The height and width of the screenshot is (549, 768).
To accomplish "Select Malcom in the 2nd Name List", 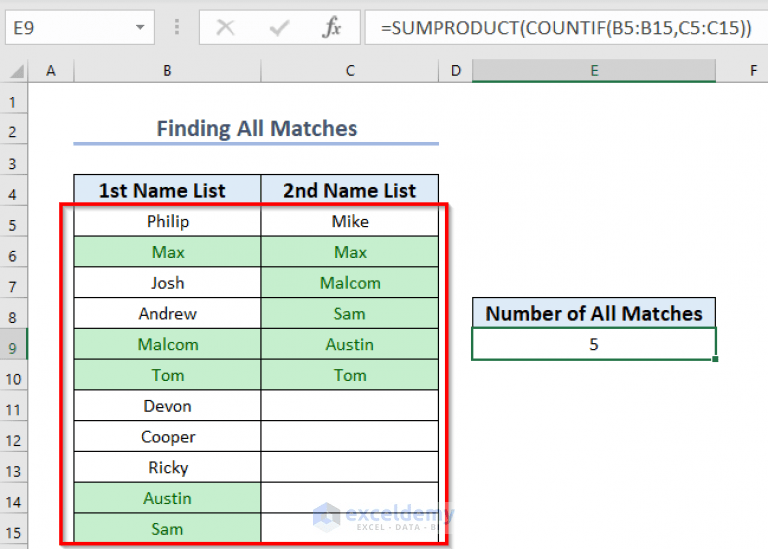I will pos(350,283).
